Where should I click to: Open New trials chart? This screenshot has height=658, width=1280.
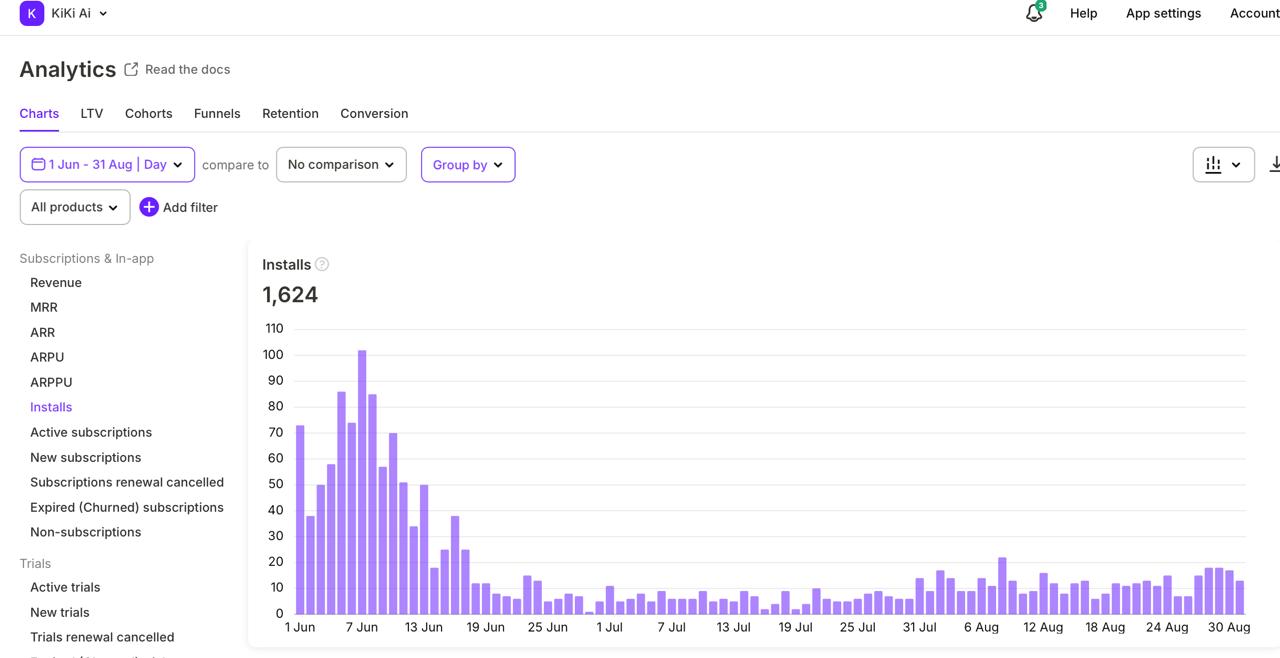coord(60,612)
